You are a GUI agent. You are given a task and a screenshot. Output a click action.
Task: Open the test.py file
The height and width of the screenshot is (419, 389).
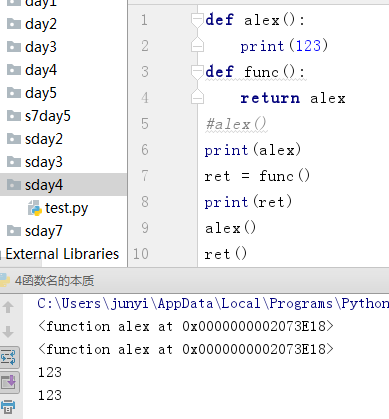tap(66, 208)
